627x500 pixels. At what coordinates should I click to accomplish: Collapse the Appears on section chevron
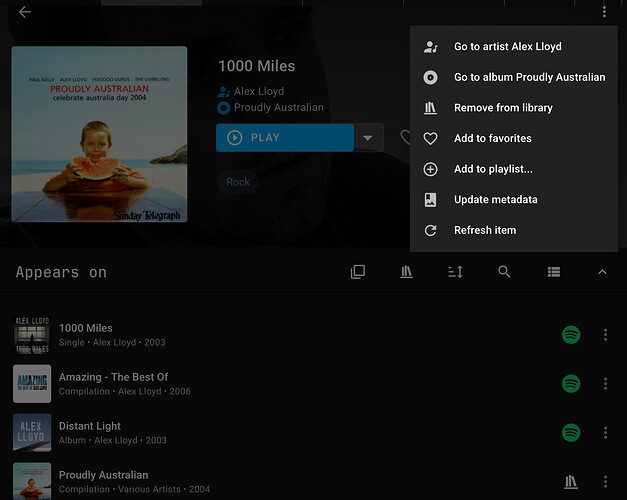point(602,272)
